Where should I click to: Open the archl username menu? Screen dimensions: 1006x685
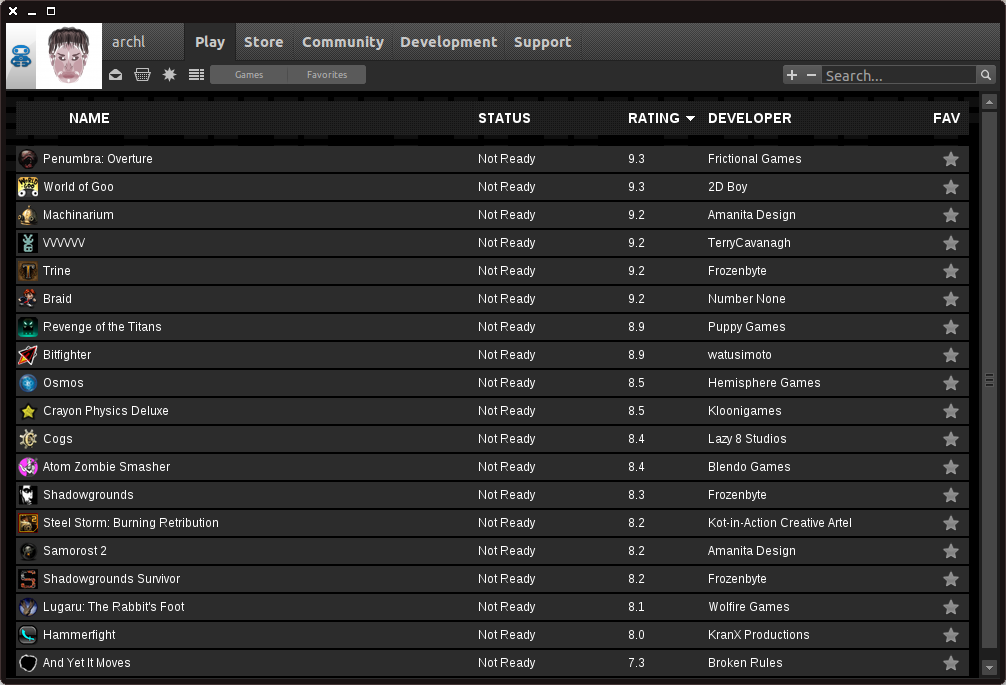click(129, 42)
